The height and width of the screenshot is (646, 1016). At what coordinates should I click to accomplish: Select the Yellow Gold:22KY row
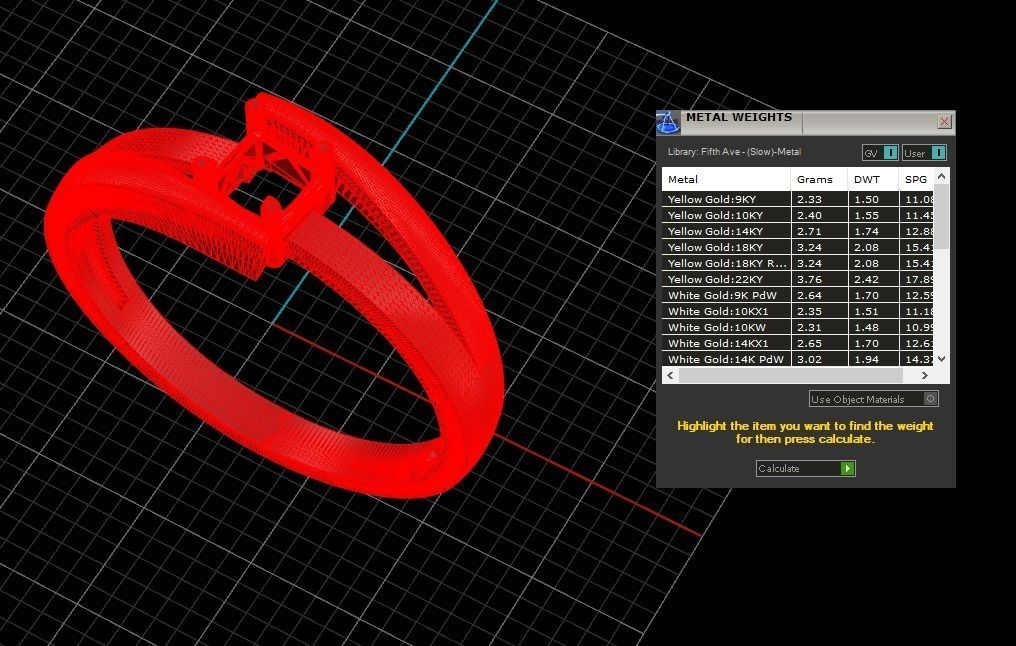coord(798,279)
